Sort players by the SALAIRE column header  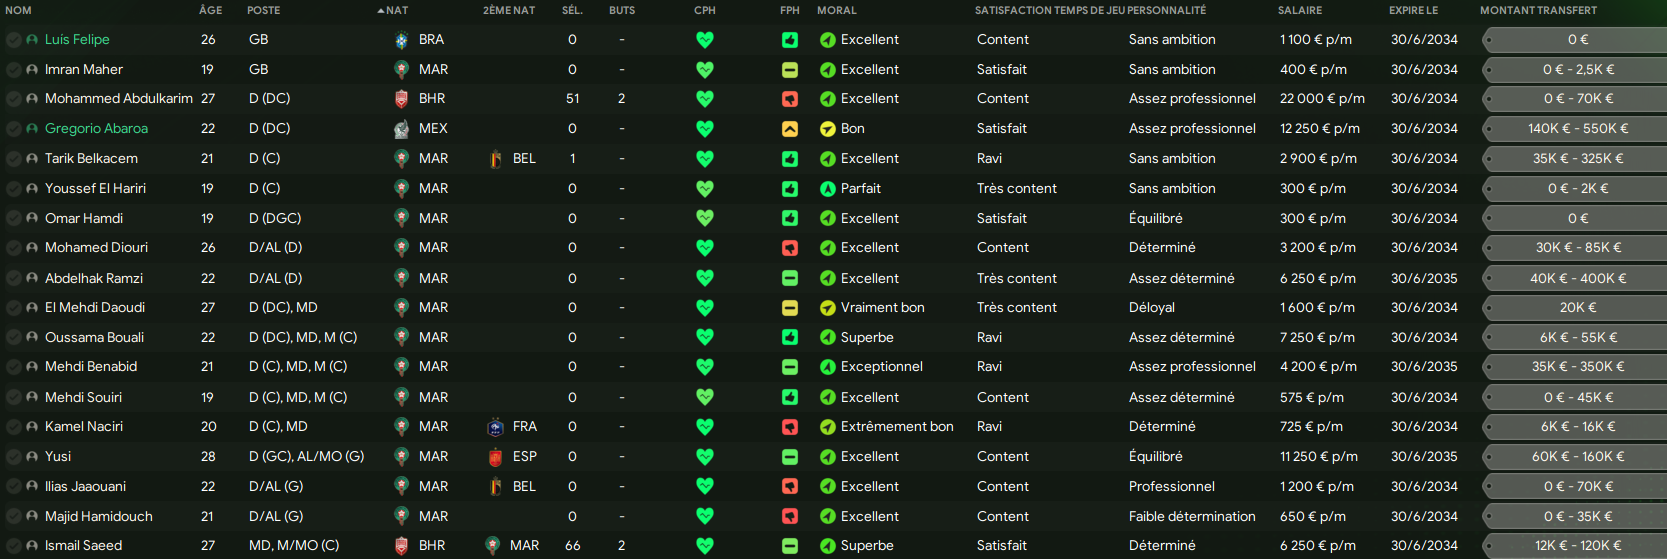1299,10
